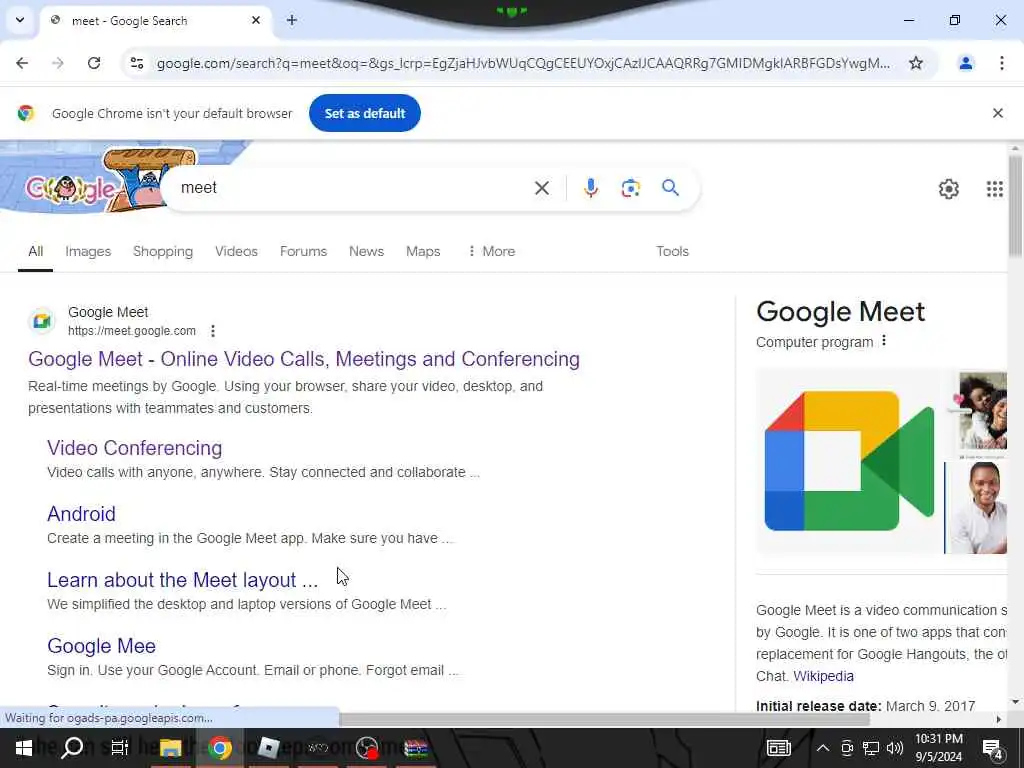Open Chrome three-dot menu
This screenshot has width=1024, height=768.
coord(1001,63)
